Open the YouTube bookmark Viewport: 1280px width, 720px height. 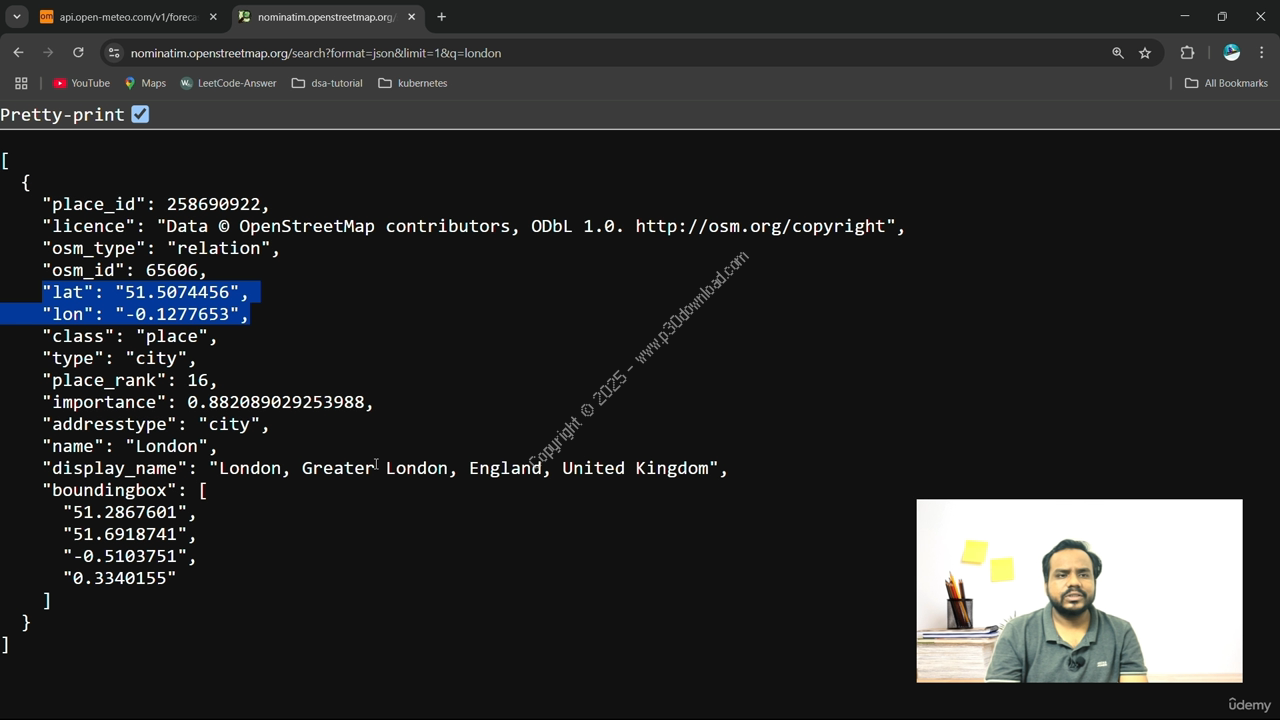coord(81,83)
